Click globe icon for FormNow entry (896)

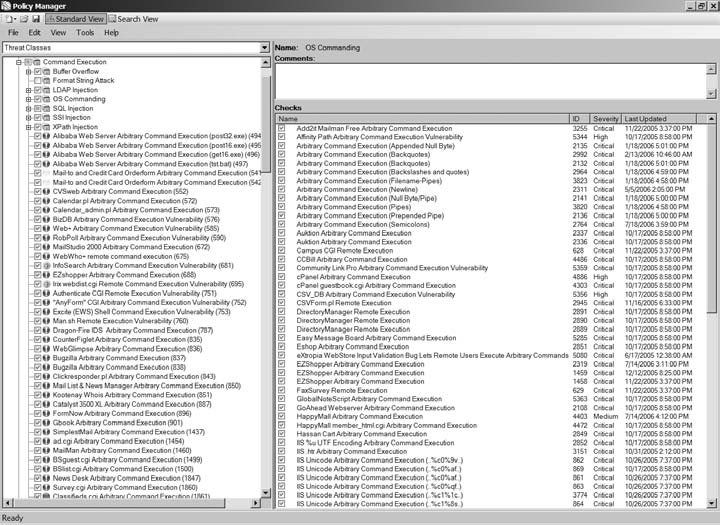tap(46, 413)
